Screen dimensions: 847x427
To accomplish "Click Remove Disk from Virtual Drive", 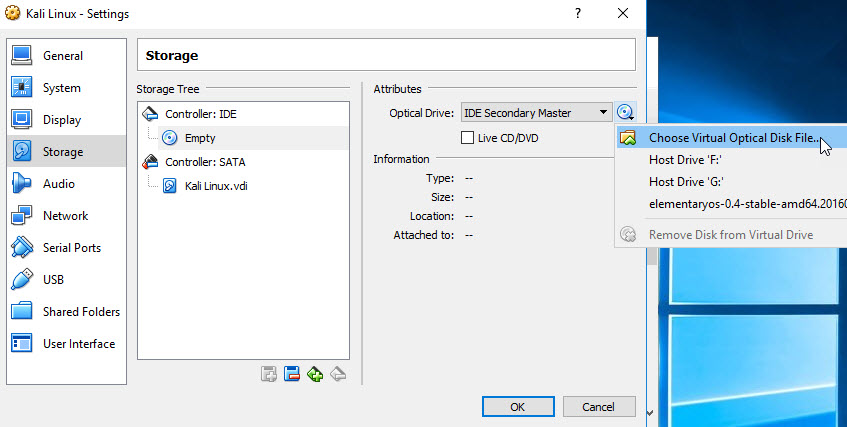I will 731,235.
